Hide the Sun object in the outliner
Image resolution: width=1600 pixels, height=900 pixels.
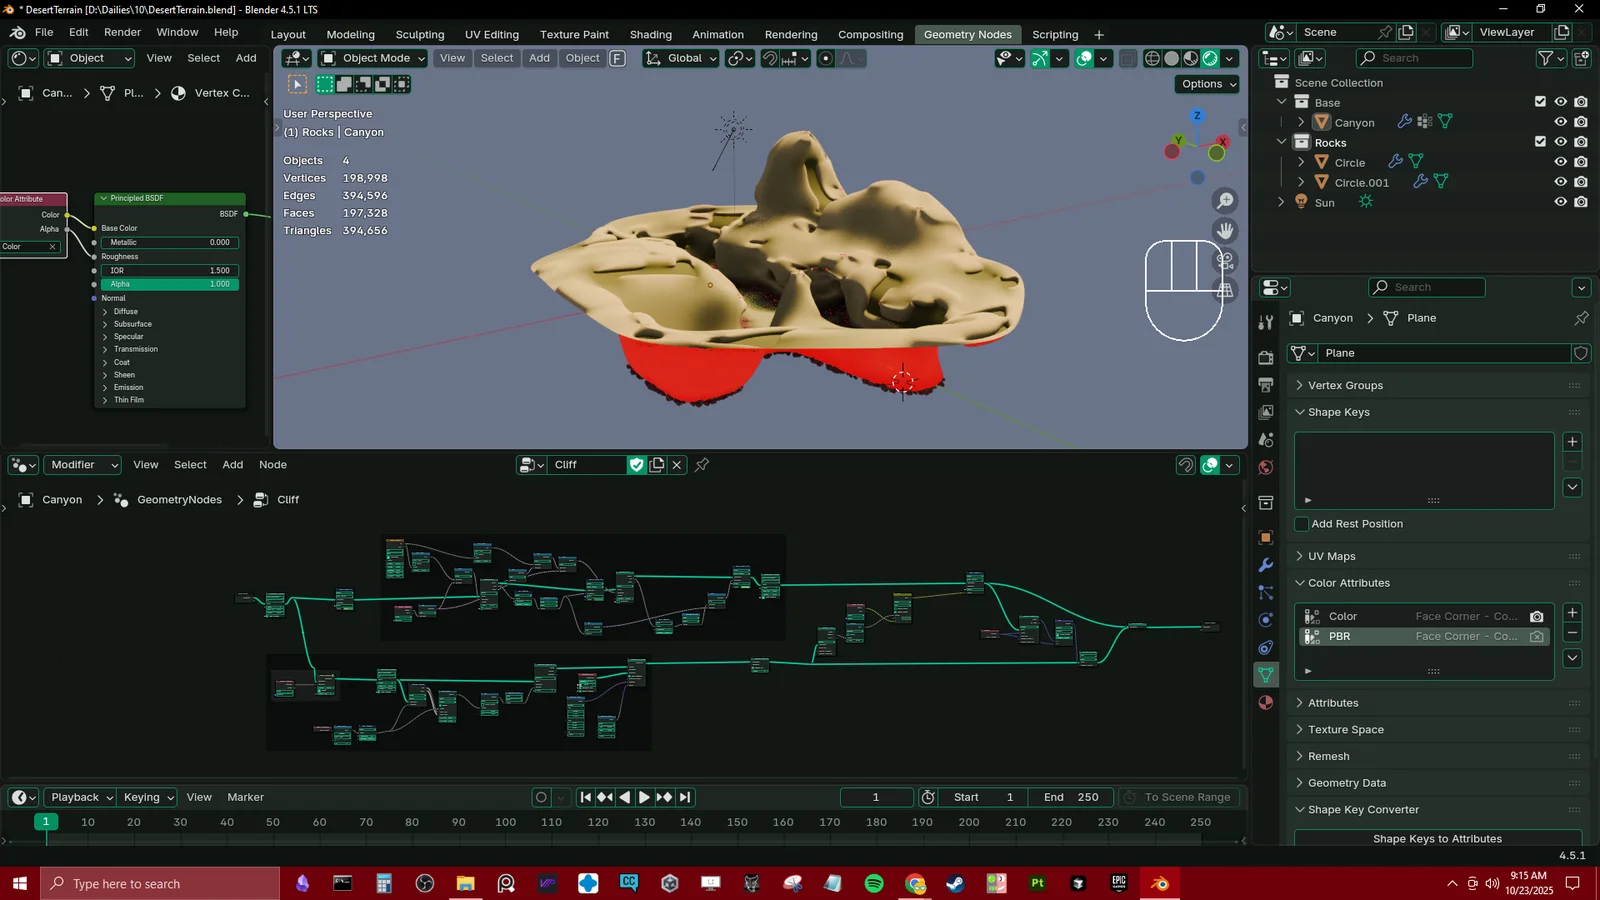[x=1561, y=201]
